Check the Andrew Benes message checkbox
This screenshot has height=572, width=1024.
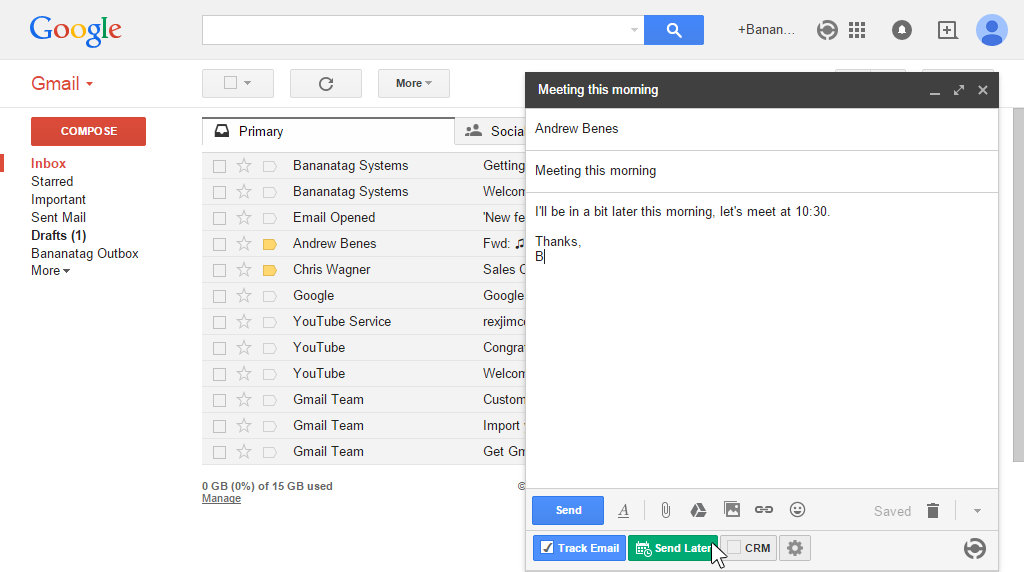219,245
